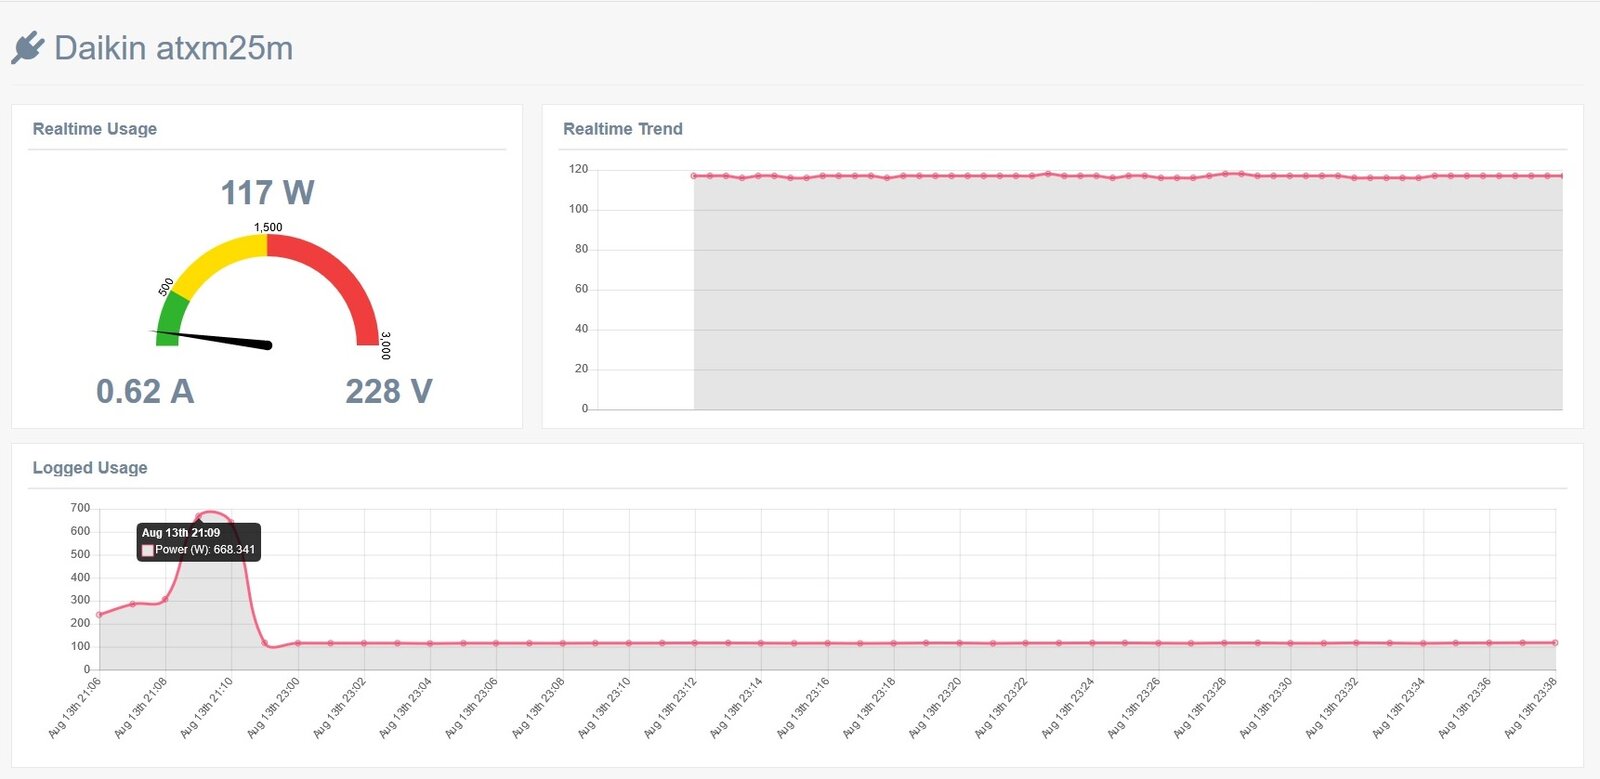Click the logged data point at 23:00
This screenshot has height=779, width=1600.
[298, 643]
